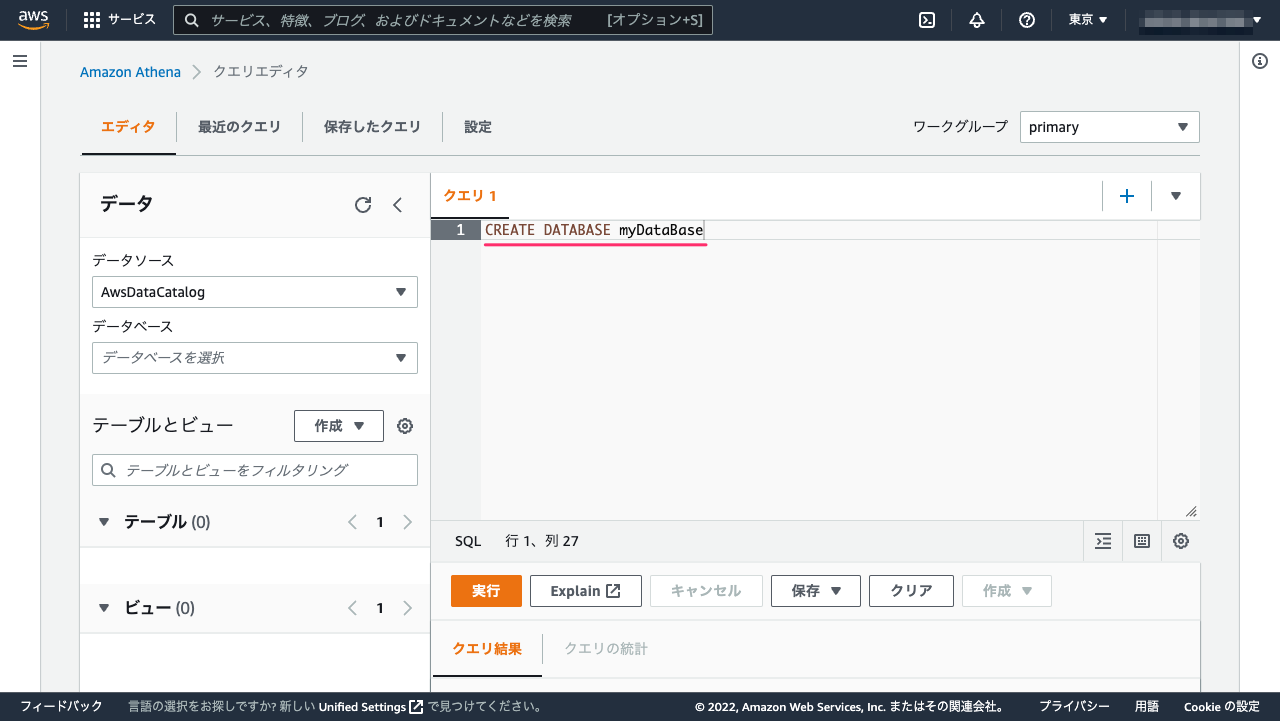Open the テーブルとビュー settings gear
This screenshot has width=1280, height=721.
[405, 426]
